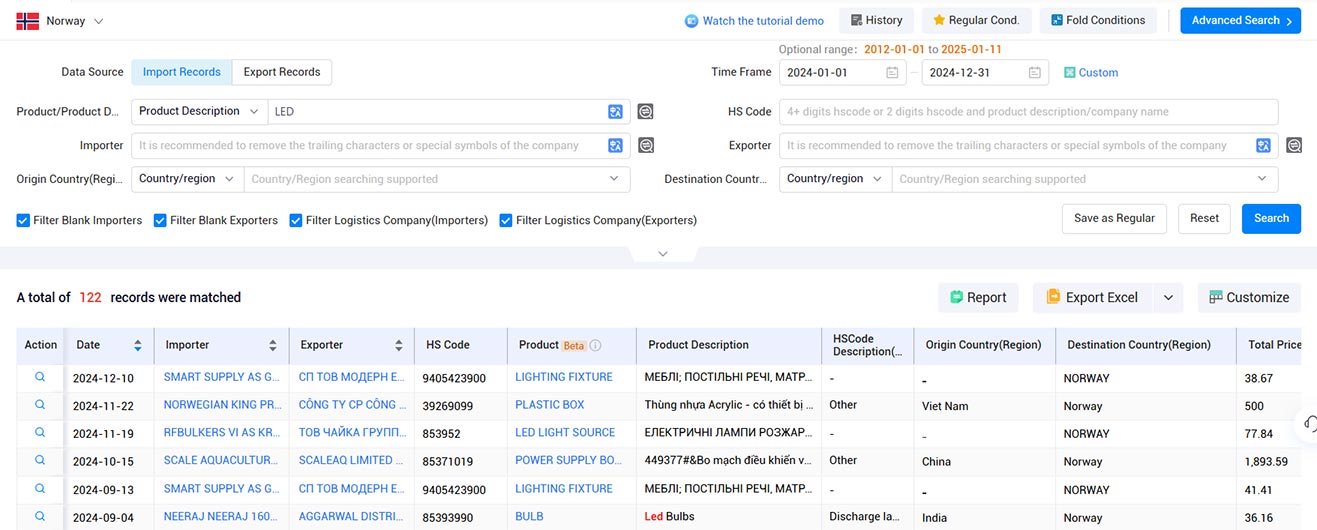Toggle Filter Logistics Company(Exporters) checkbox
Image resolution: width=1317 pixels, height=530 pixels.
[506, 220]
